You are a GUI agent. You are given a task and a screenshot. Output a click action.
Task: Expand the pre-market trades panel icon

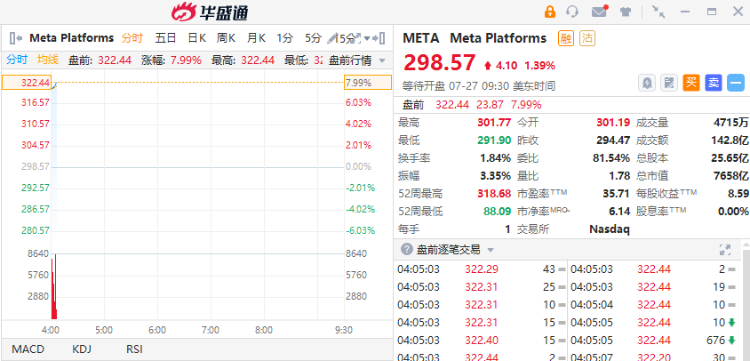pos(725,250)
